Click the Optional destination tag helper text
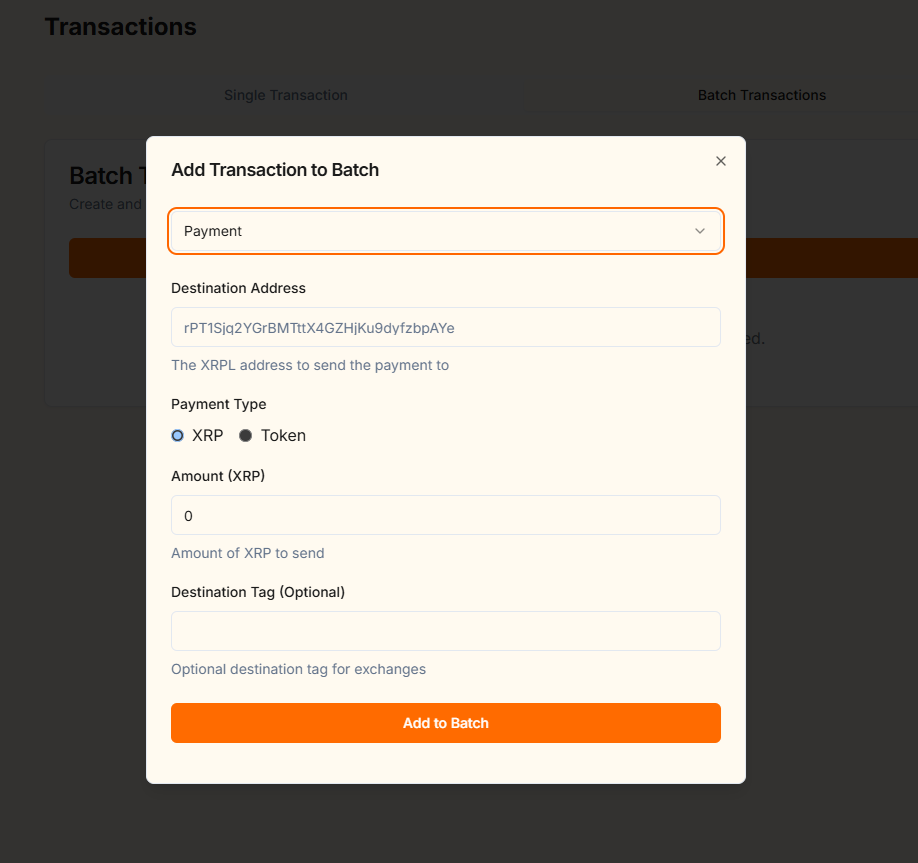918x863 pixels. point(299,669)
